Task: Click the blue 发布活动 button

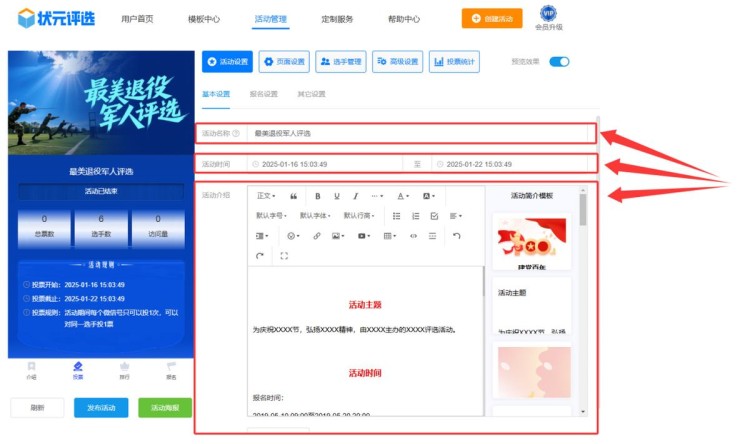Action: 101,408
